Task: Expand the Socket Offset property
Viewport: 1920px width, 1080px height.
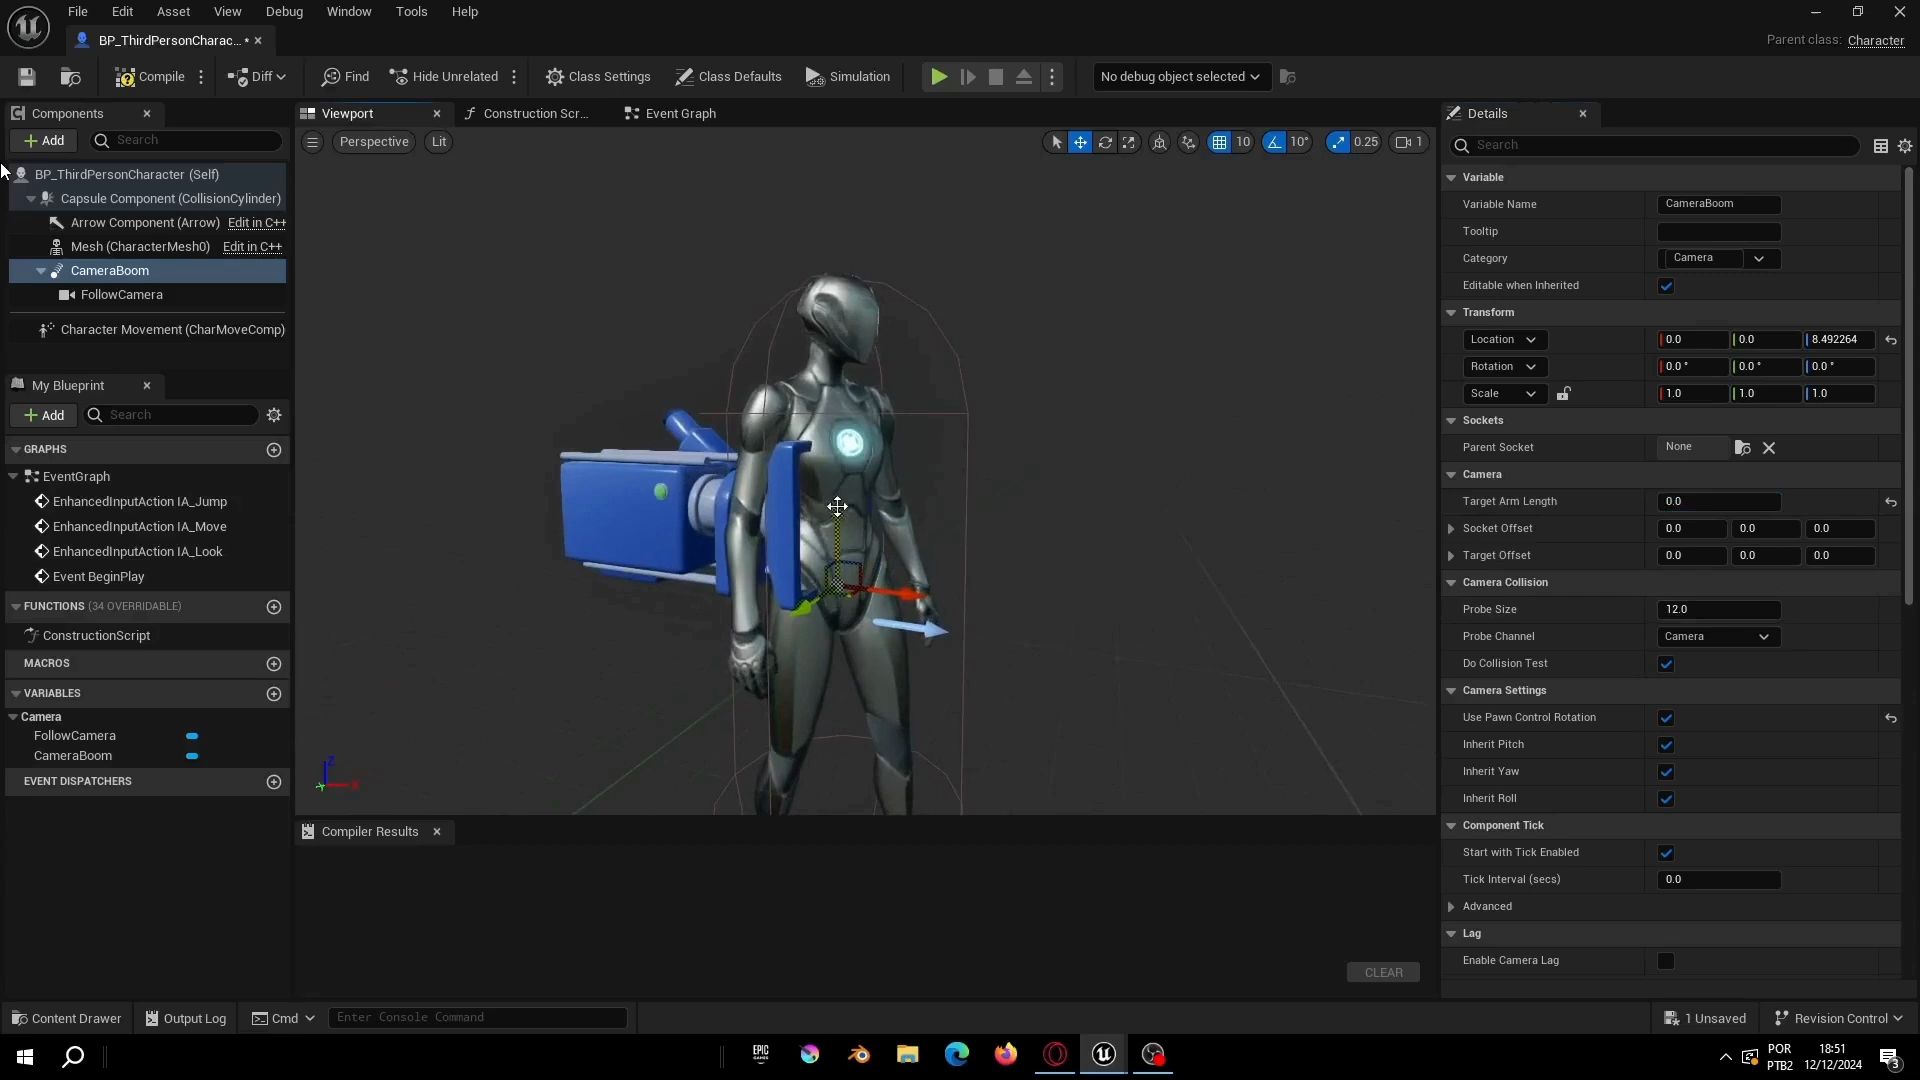Action: pos(1451,529)
